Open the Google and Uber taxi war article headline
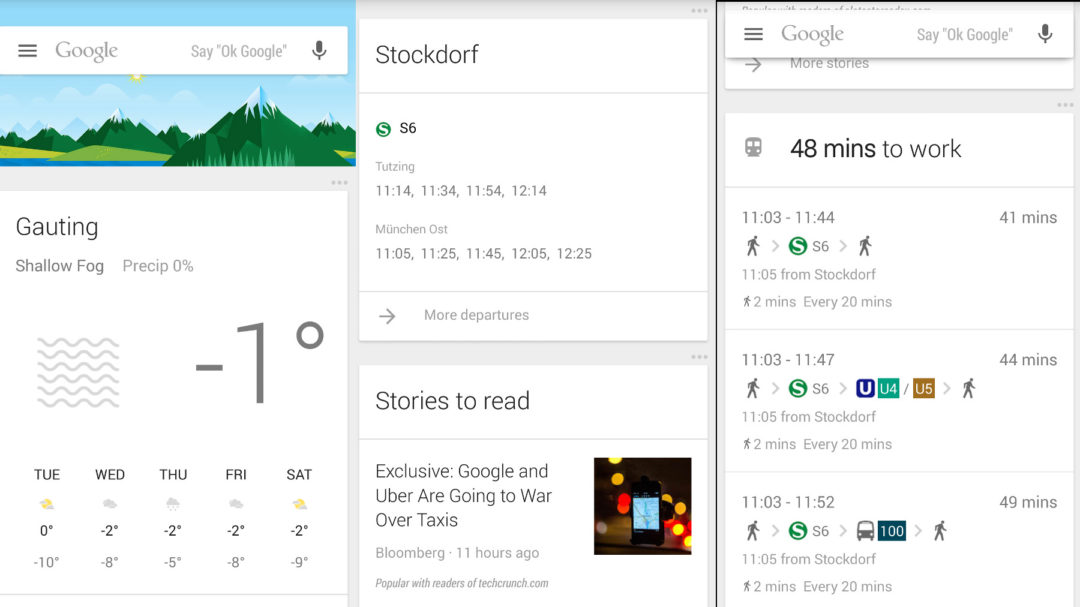 pyautogui.click(x=464, y=495)
